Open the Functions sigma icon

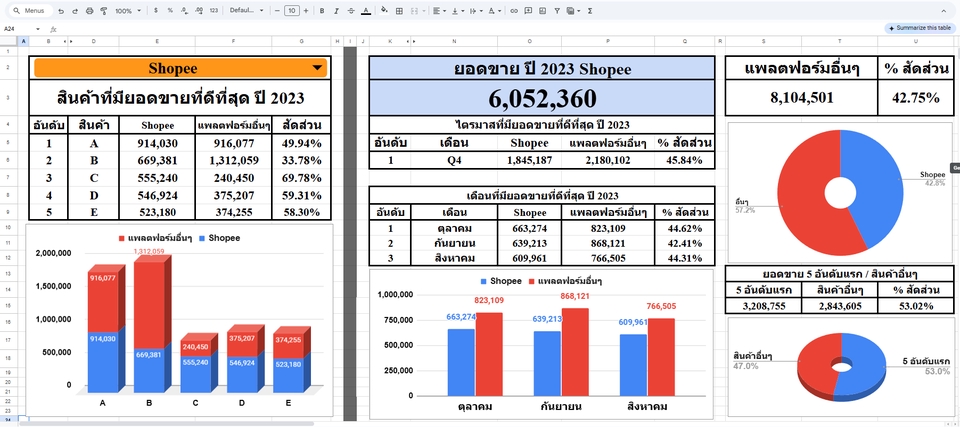(589, 11)
